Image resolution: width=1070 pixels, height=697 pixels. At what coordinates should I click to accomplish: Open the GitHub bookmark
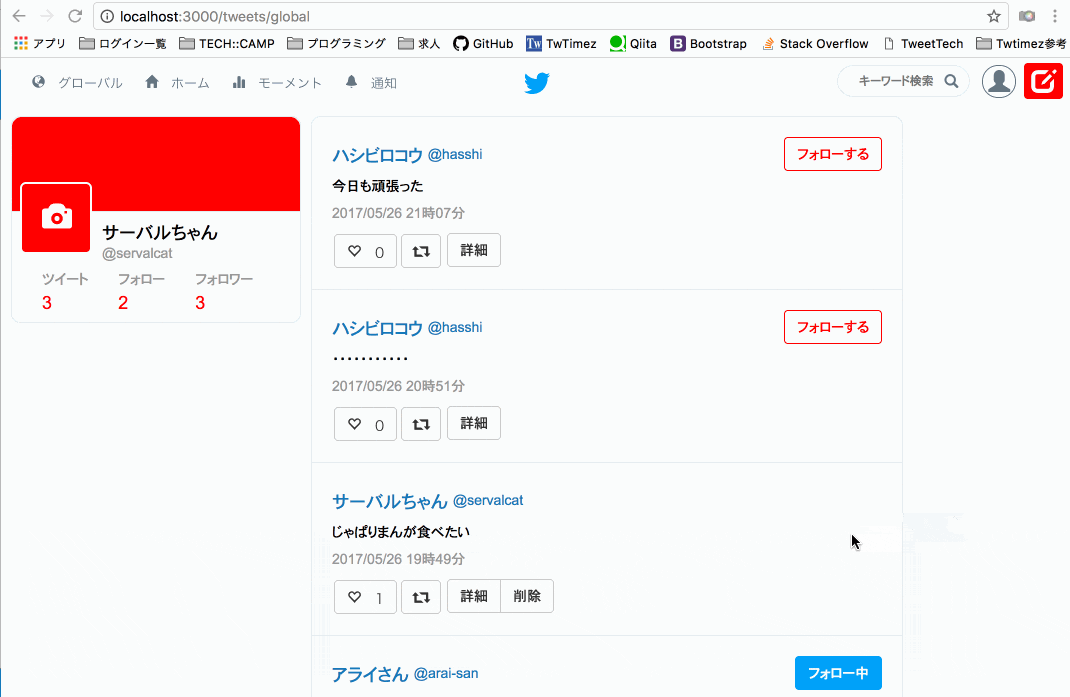point(483,44)
